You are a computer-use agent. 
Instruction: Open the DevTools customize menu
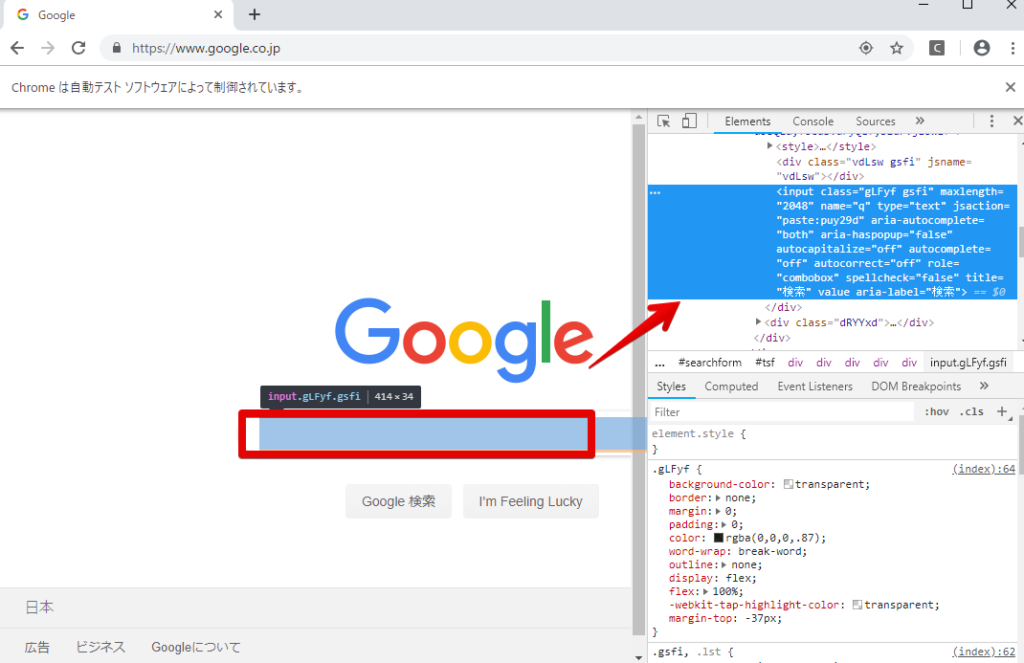point(991,121)
